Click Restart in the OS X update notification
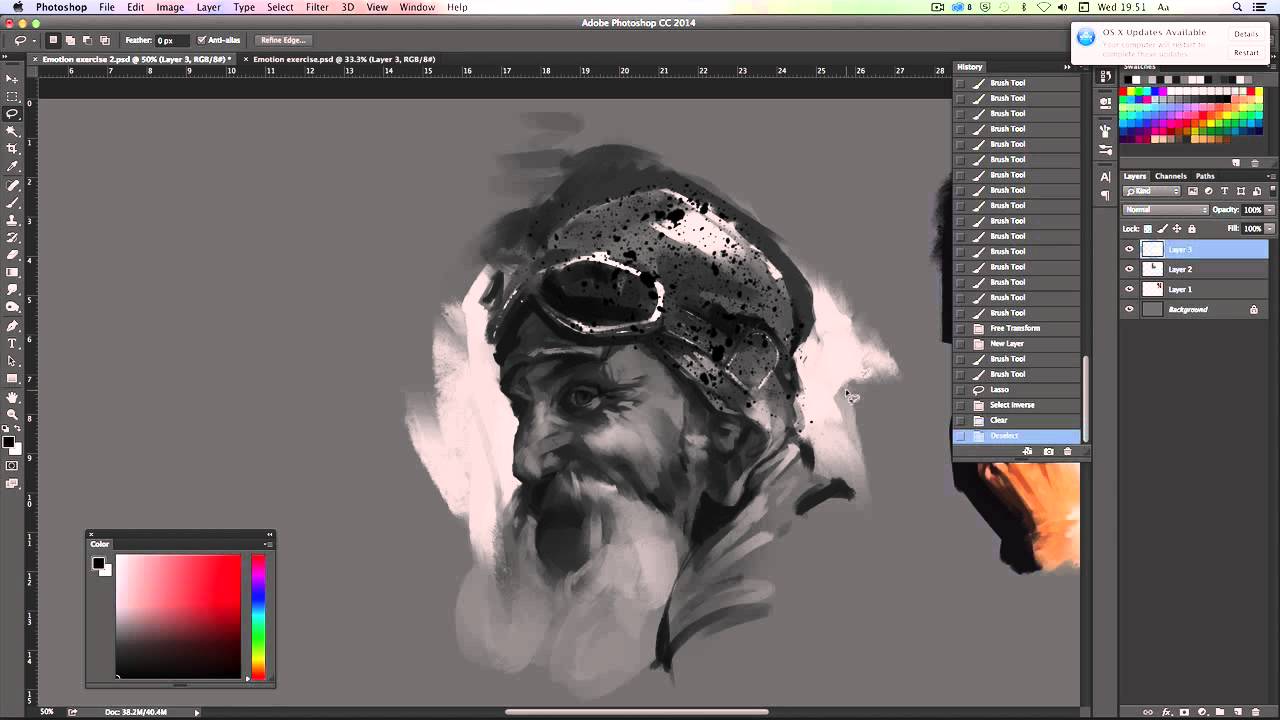 pyautogui.click(x=1246, y=53)
